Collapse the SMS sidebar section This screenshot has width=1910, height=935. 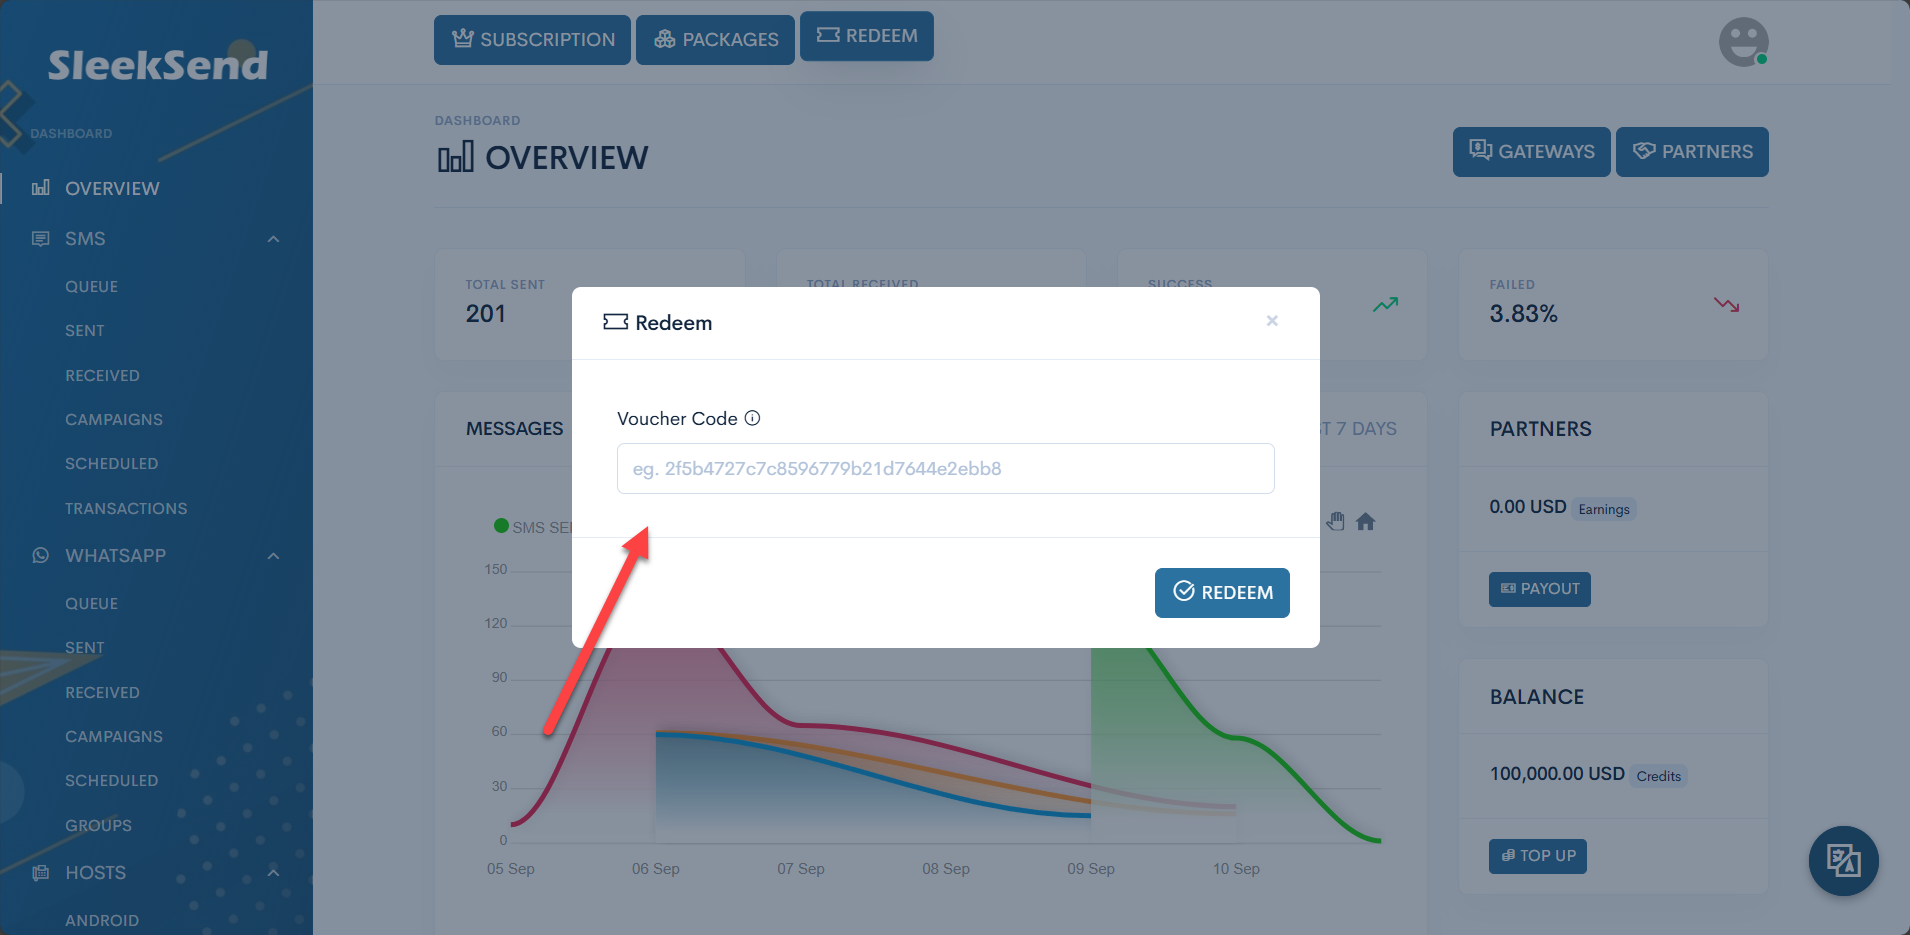273,239
